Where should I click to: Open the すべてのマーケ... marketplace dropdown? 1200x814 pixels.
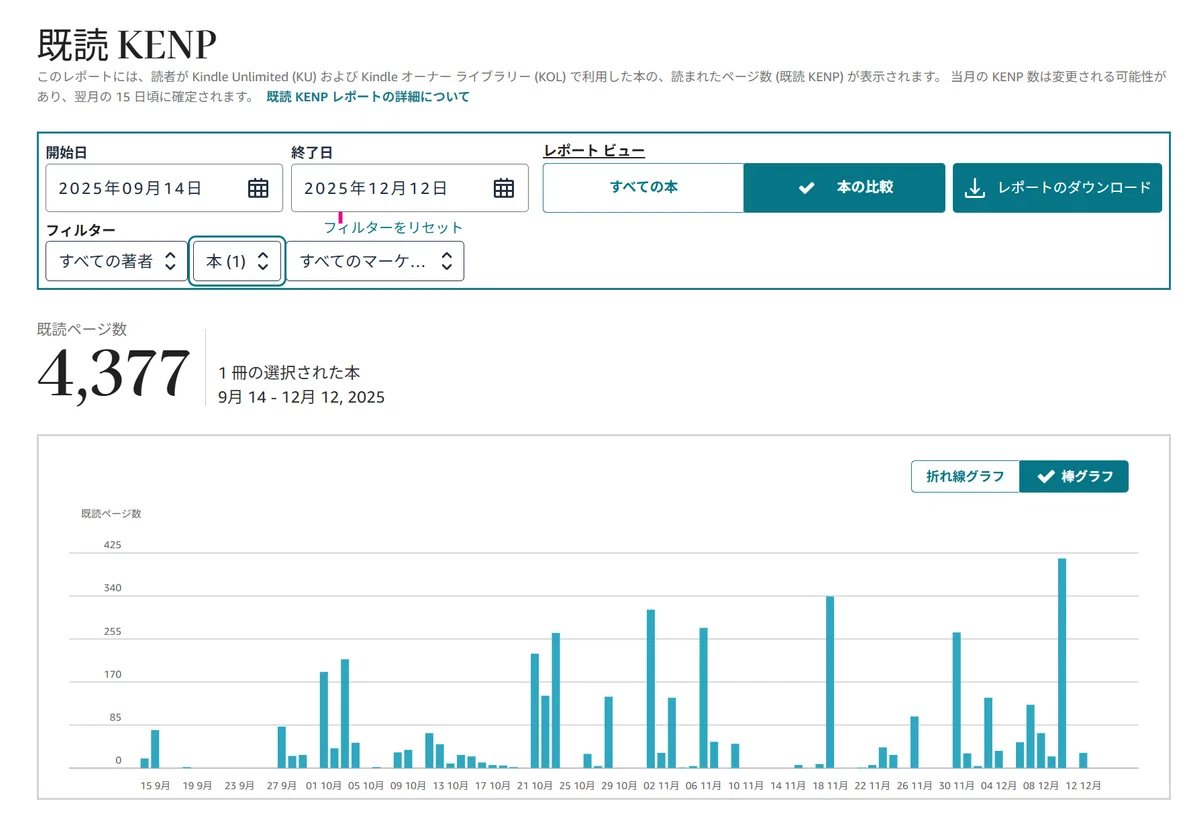pyautogui.click(x=375, y=261)
